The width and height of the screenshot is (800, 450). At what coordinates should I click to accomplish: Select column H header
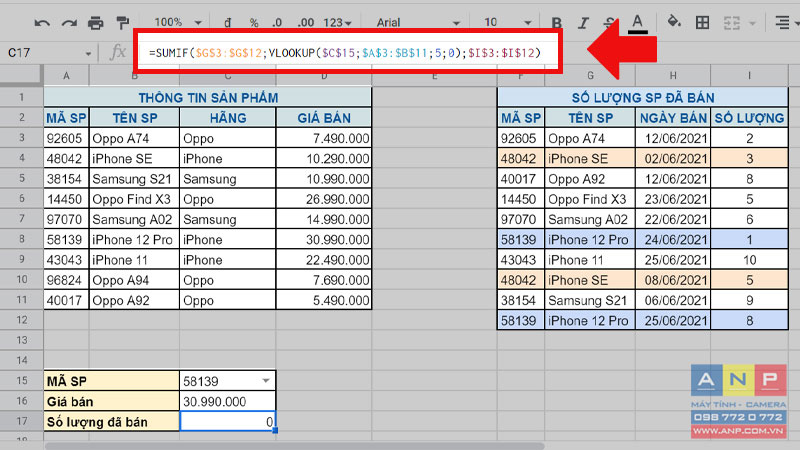click(673, 76)
